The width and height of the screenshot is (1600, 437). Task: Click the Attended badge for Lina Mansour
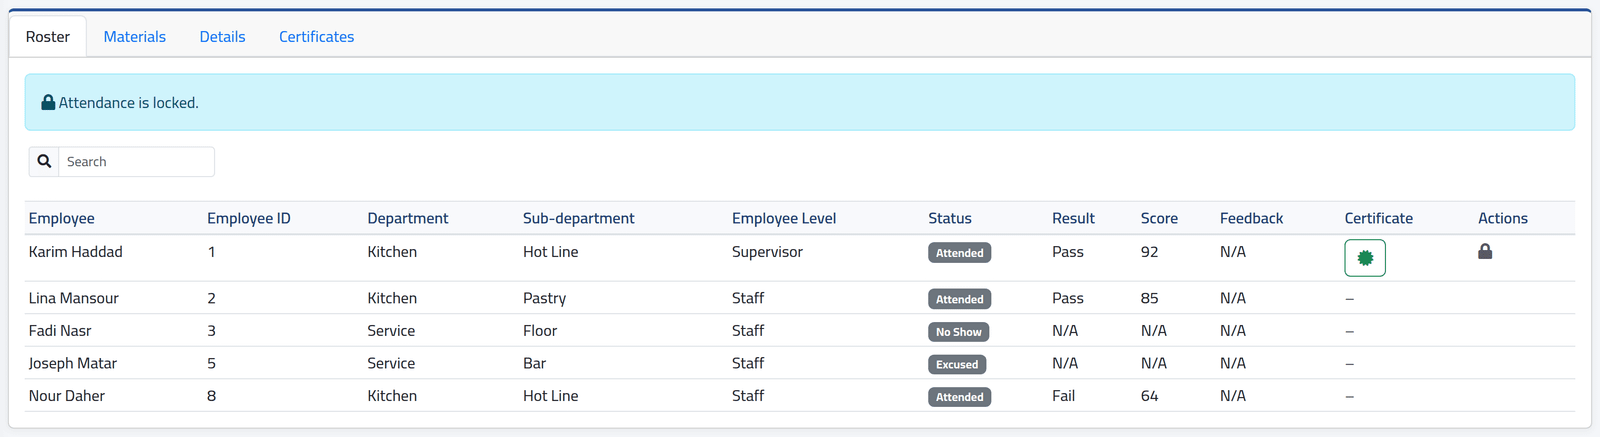[x=960, y=299]
